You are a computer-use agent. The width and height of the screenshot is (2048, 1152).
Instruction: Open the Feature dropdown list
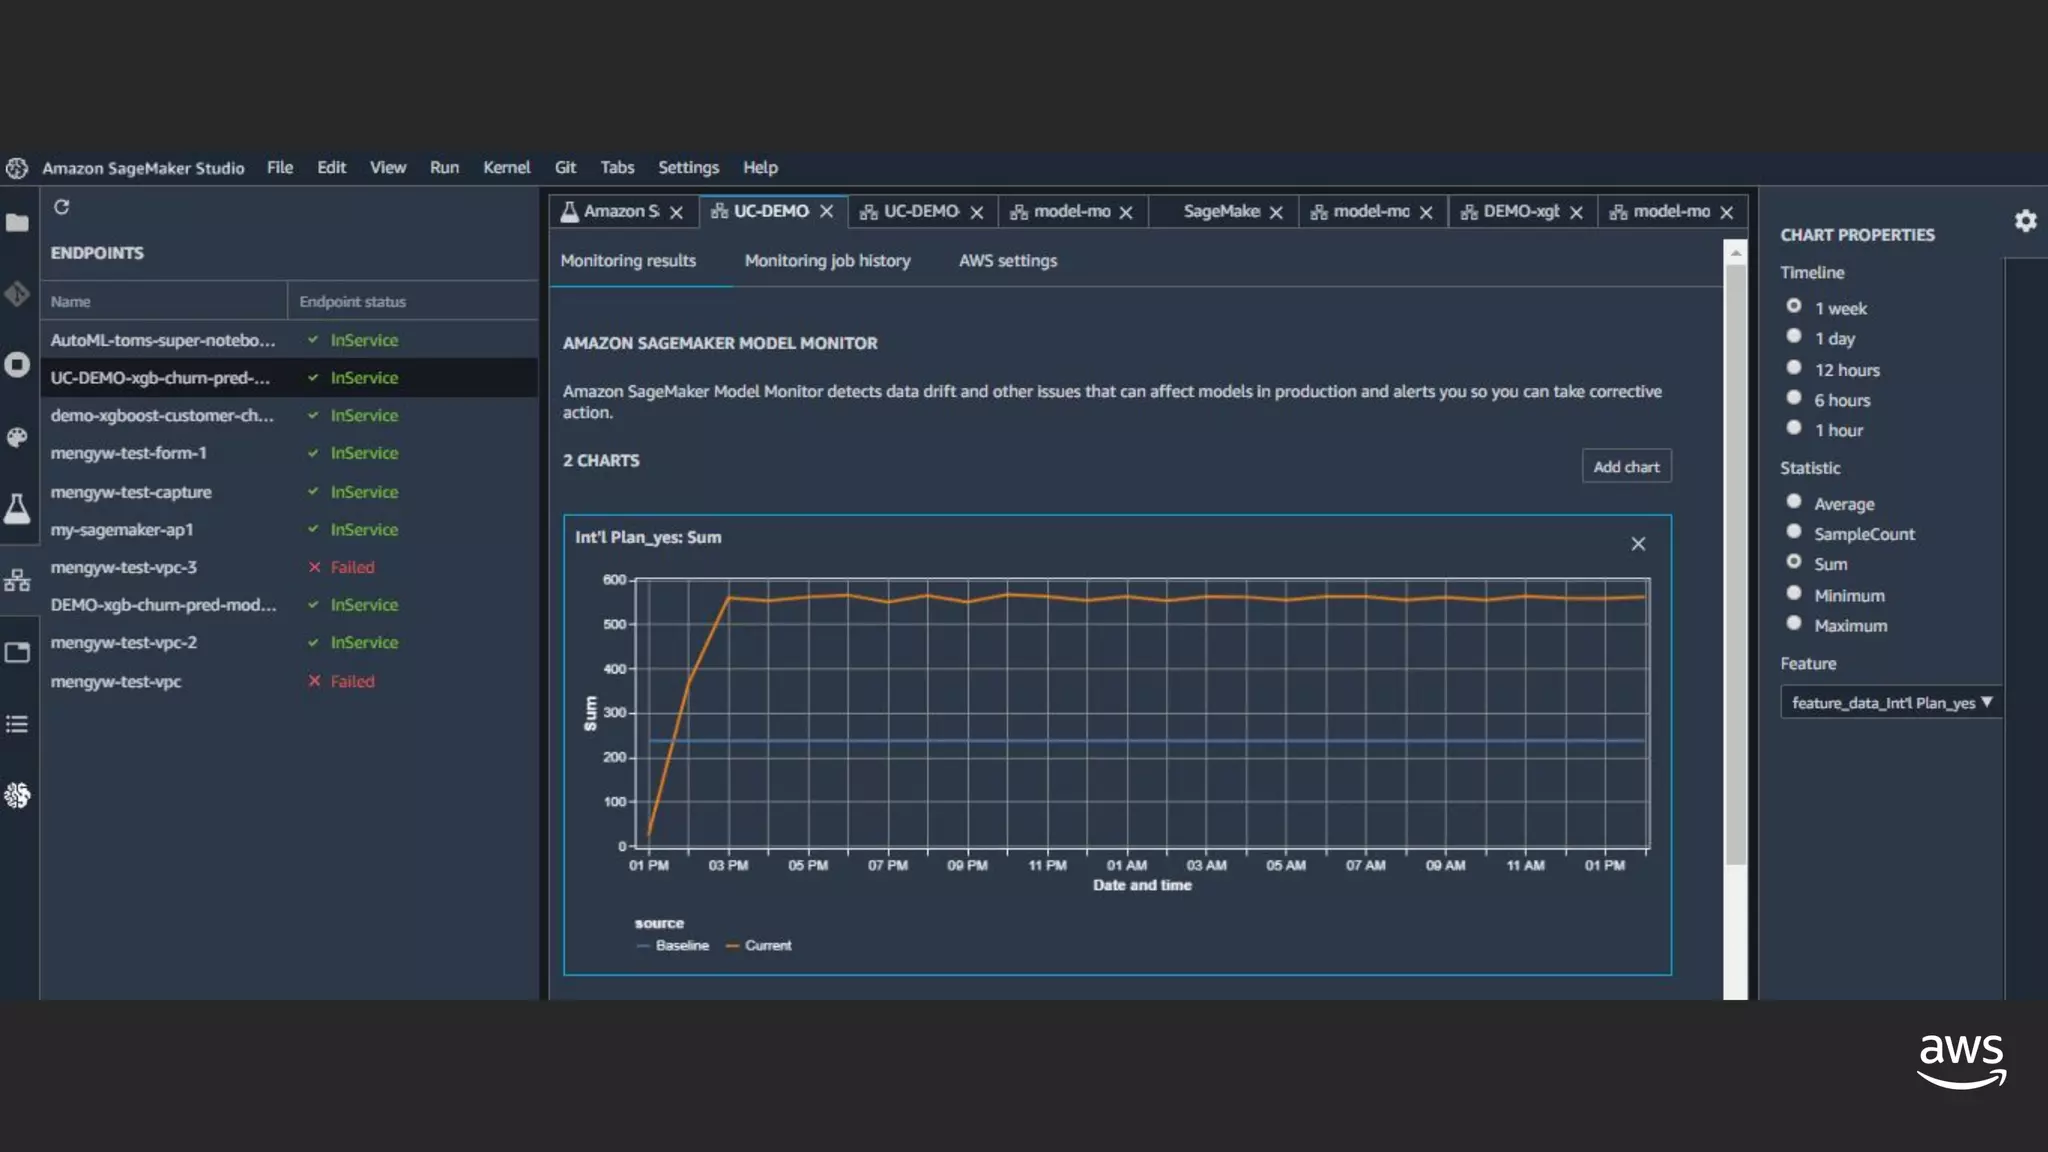pos(1890,703)
